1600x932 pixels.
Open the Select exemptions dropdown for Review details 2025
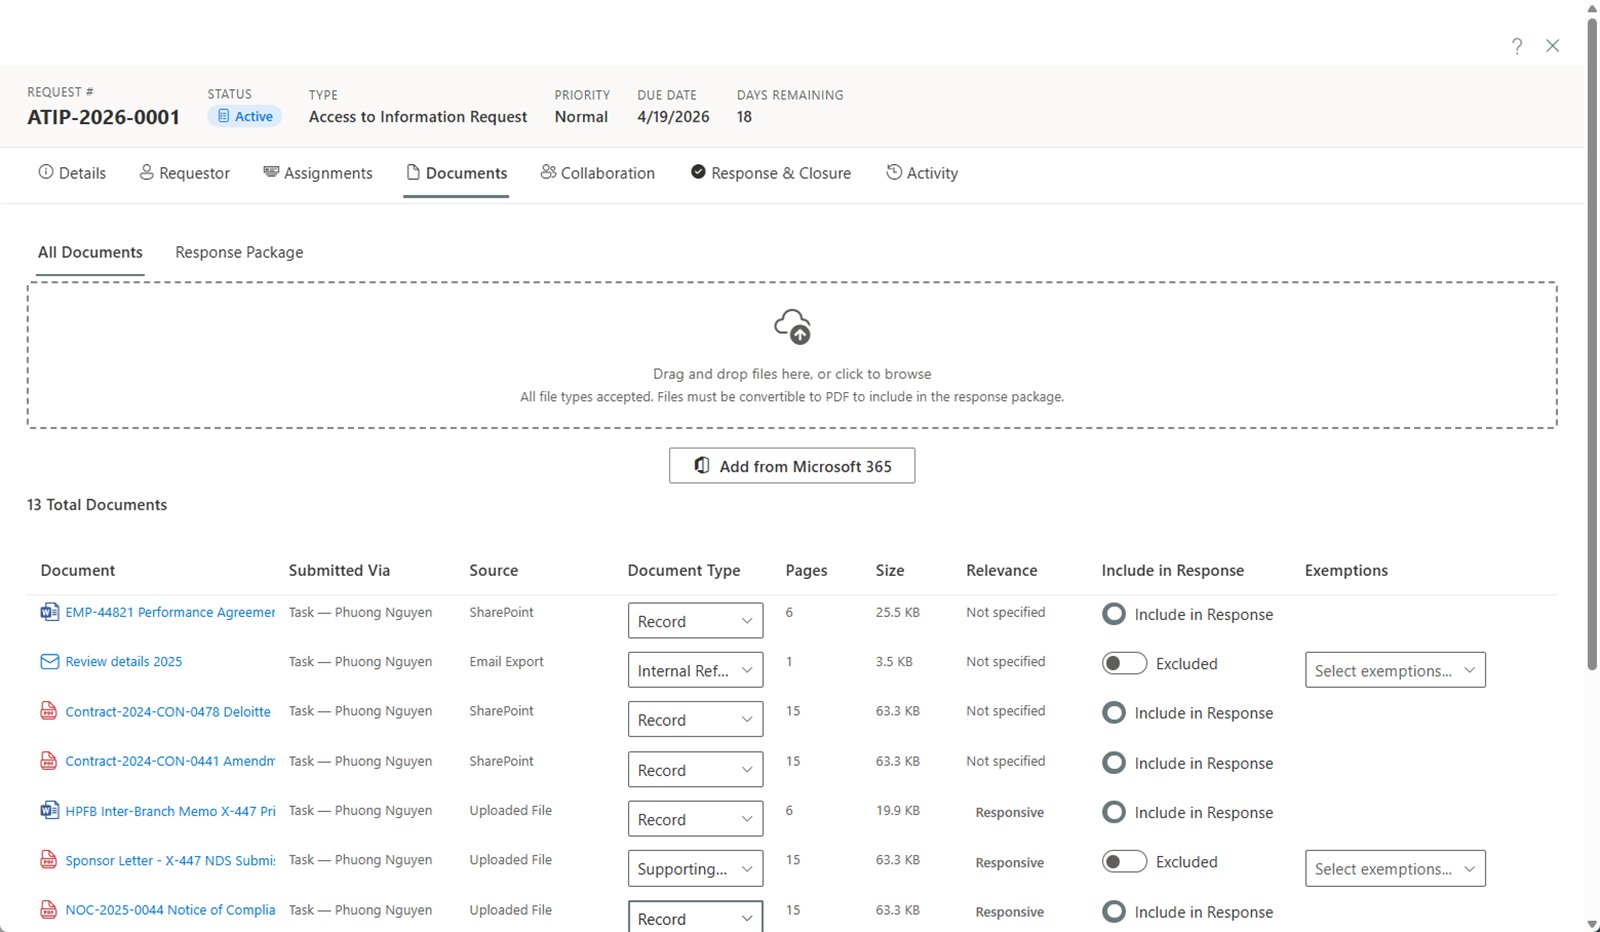[1394, 669]
